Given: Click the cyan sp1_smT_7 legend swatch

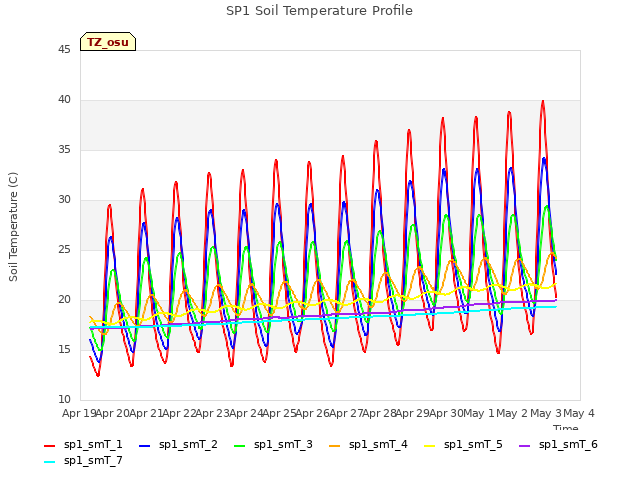Looking at the screenshot, I should [49, 462].
